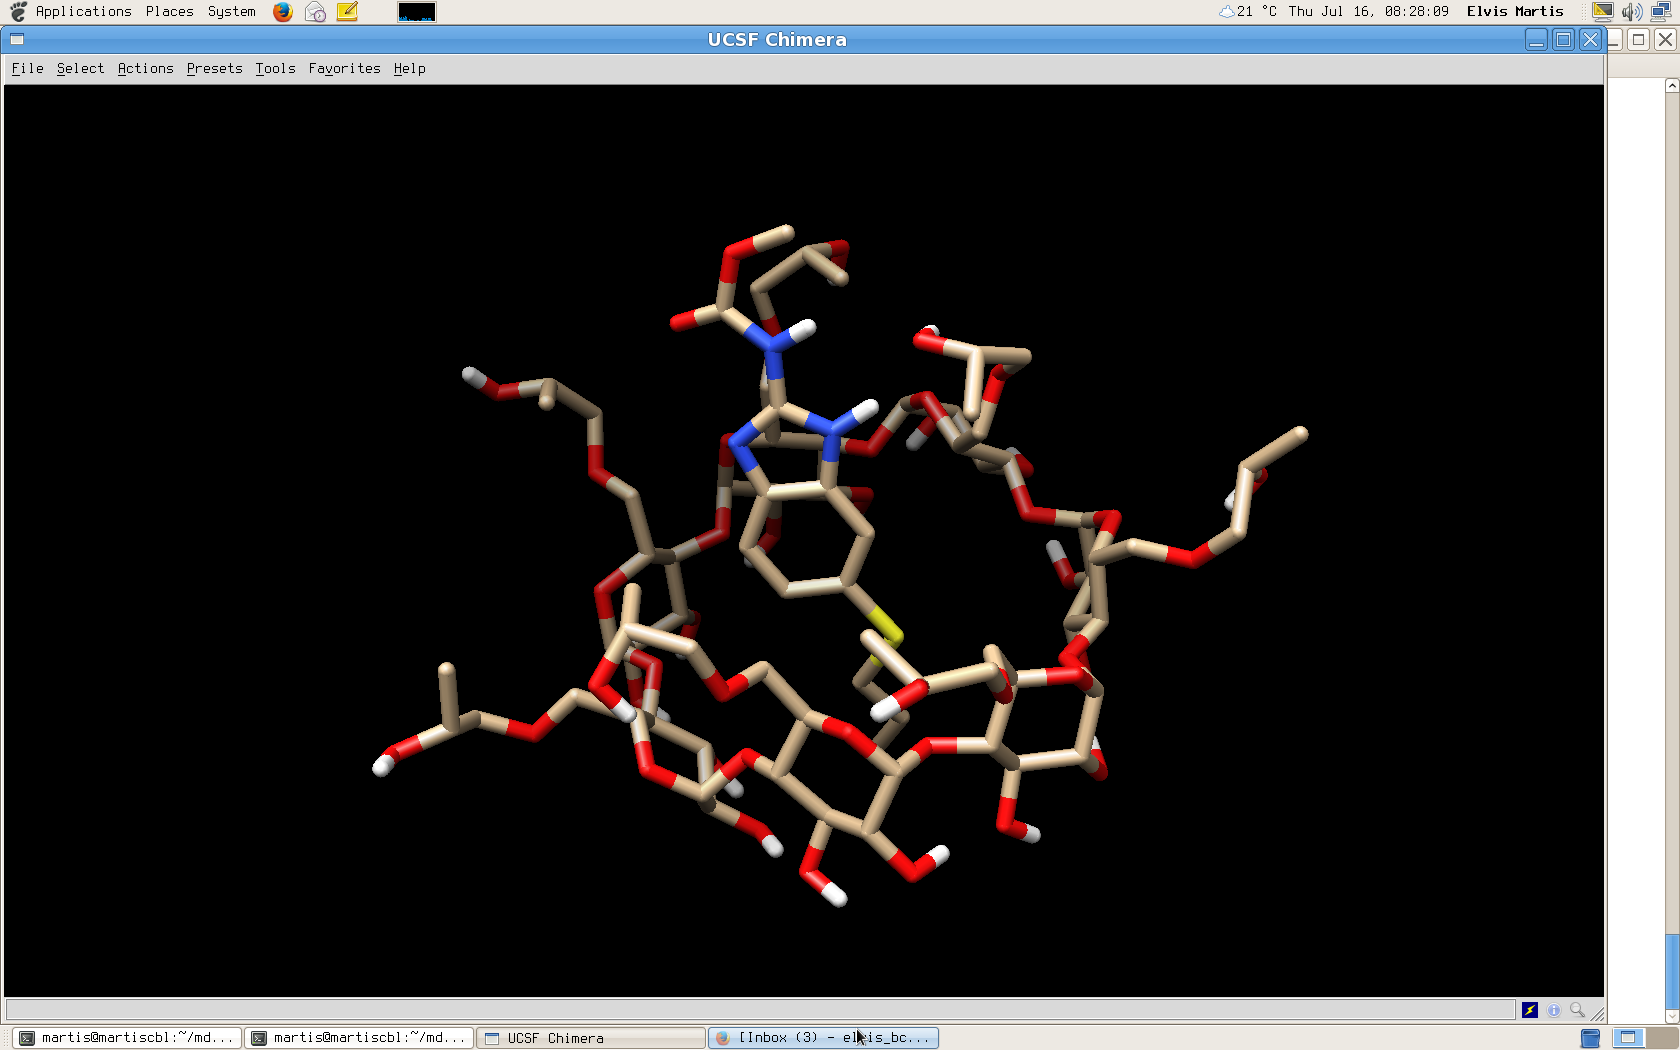Click the display settings tray icon
This screenshot has width=1680, height=1050.
[1602, 12]
